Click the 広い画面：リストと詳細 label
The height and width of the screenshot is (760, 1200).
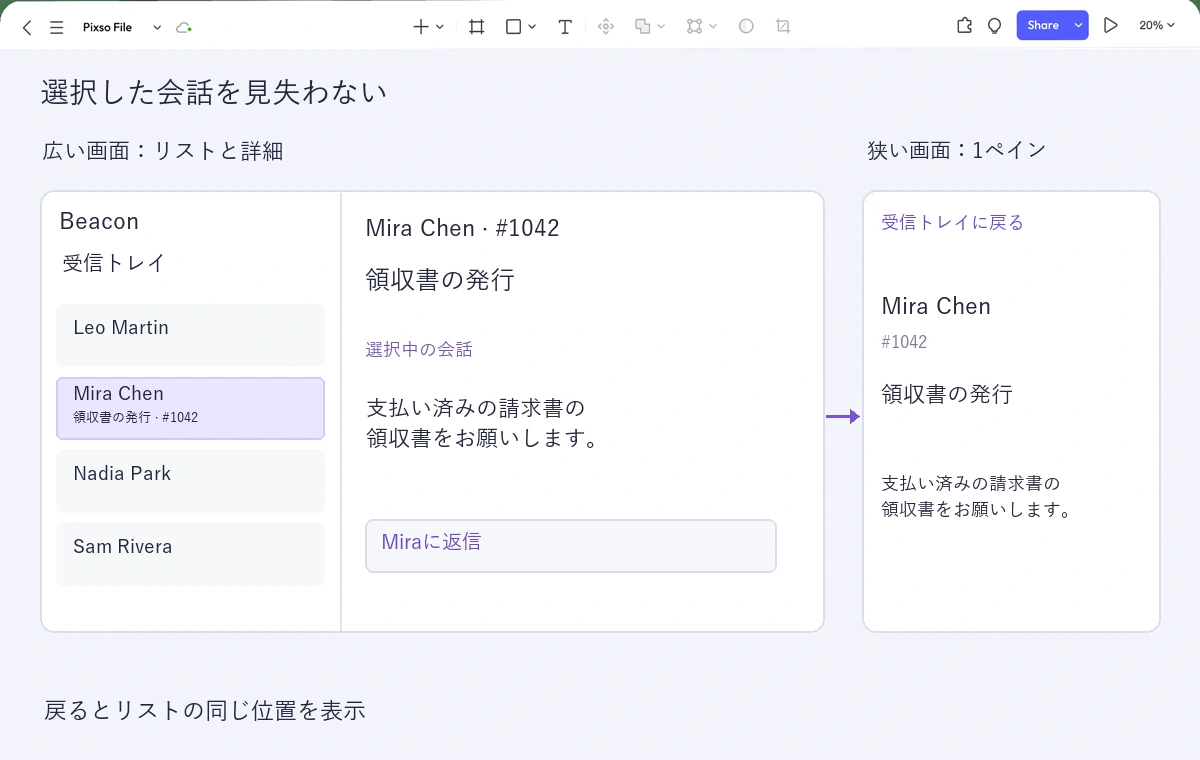pyautogui.click(x=163, y=151)
